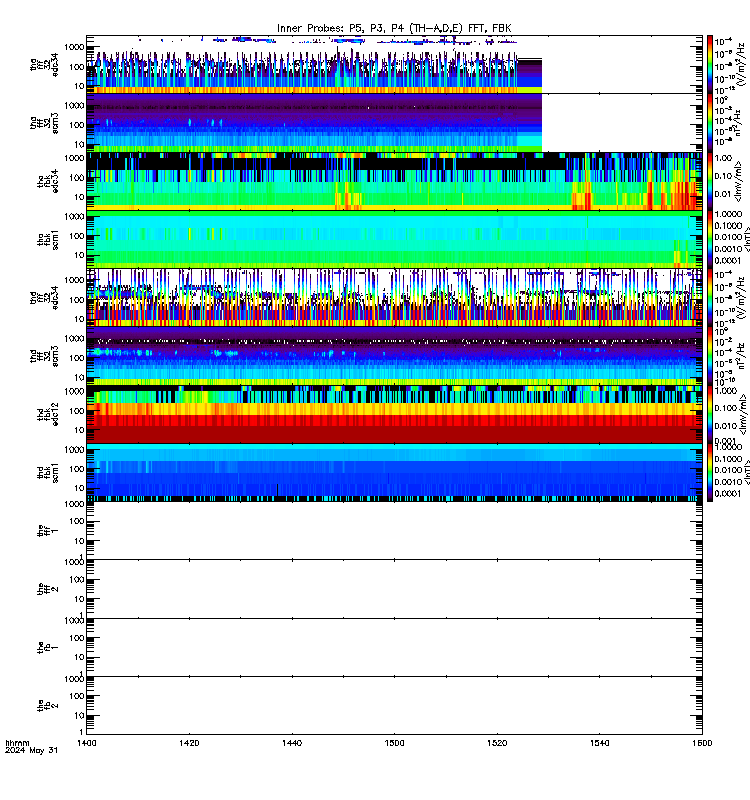Click the "tha fbk edc34" panel label
The image size is (750, 800).
pos(48,181)
